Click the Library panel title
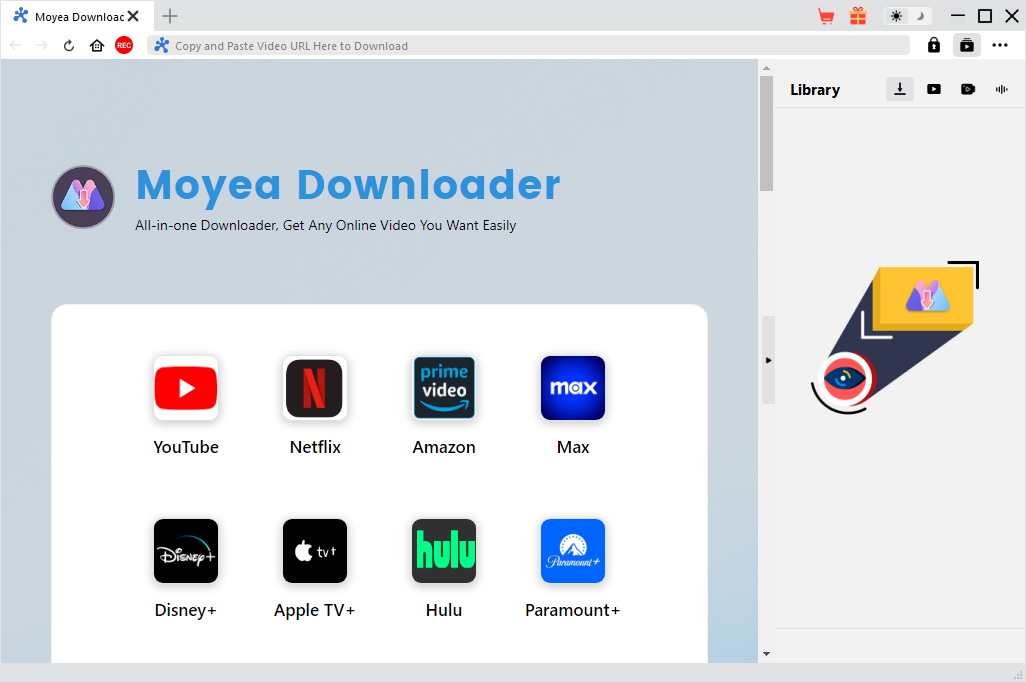 coord(815,90)
